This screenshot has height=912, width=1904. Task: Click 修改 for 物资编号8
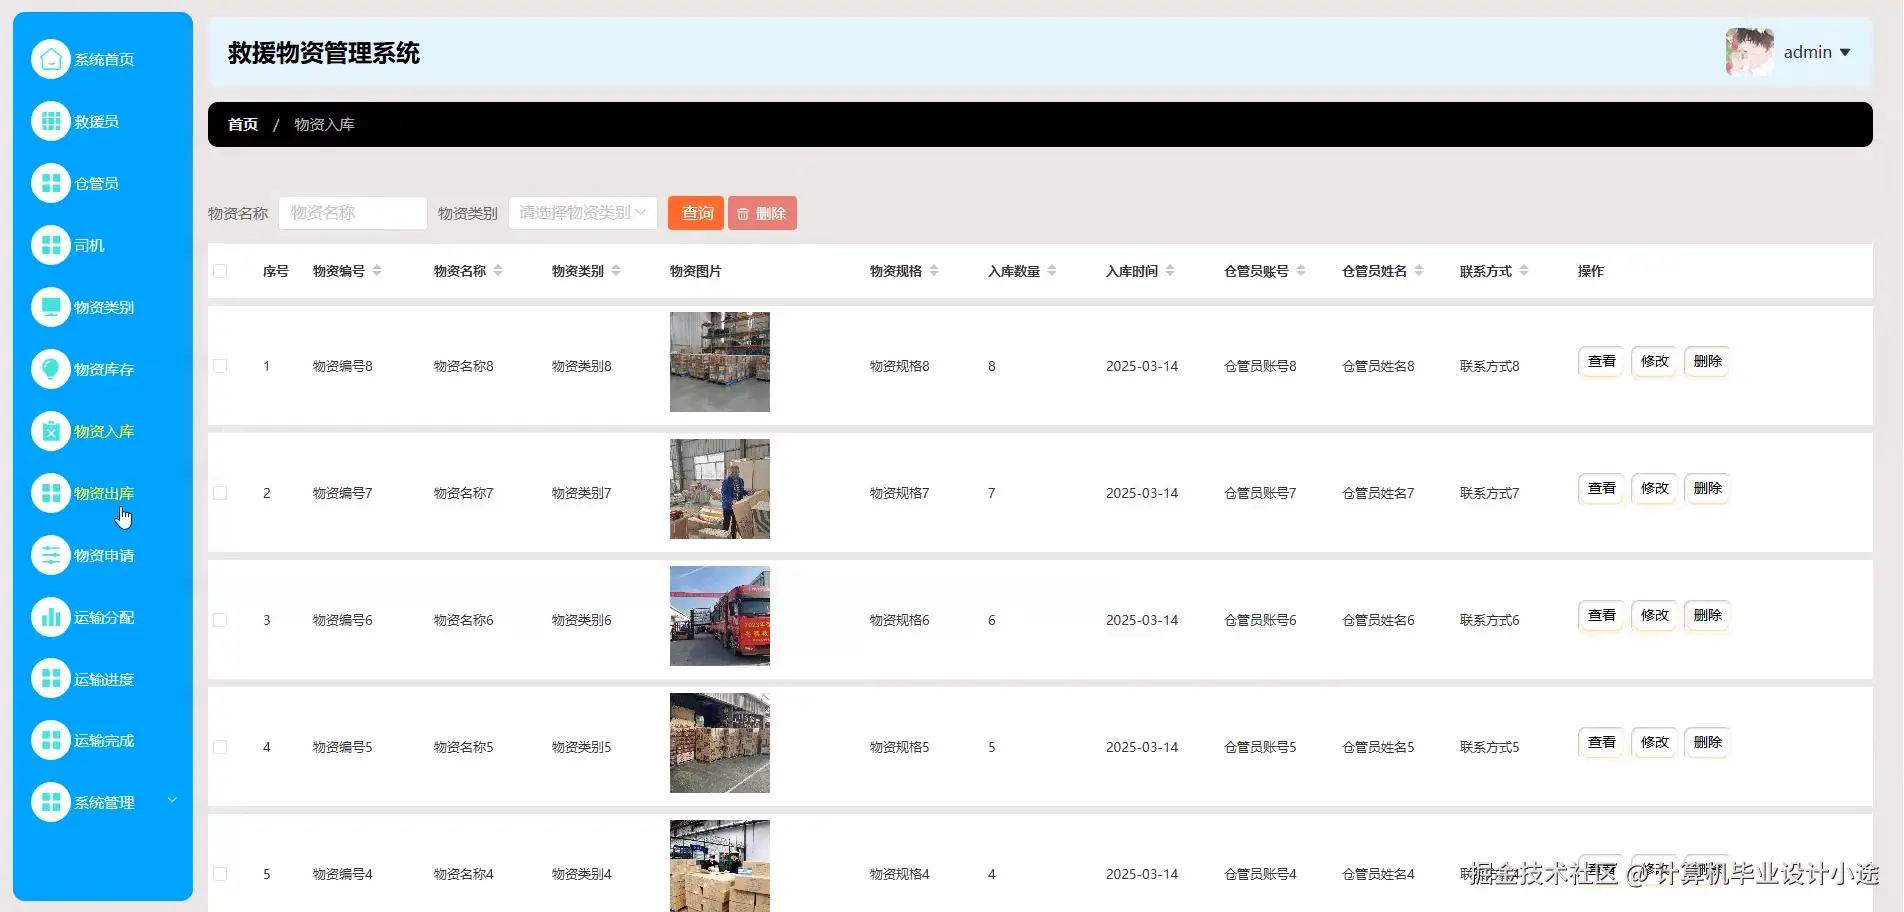pos(1655,361)
